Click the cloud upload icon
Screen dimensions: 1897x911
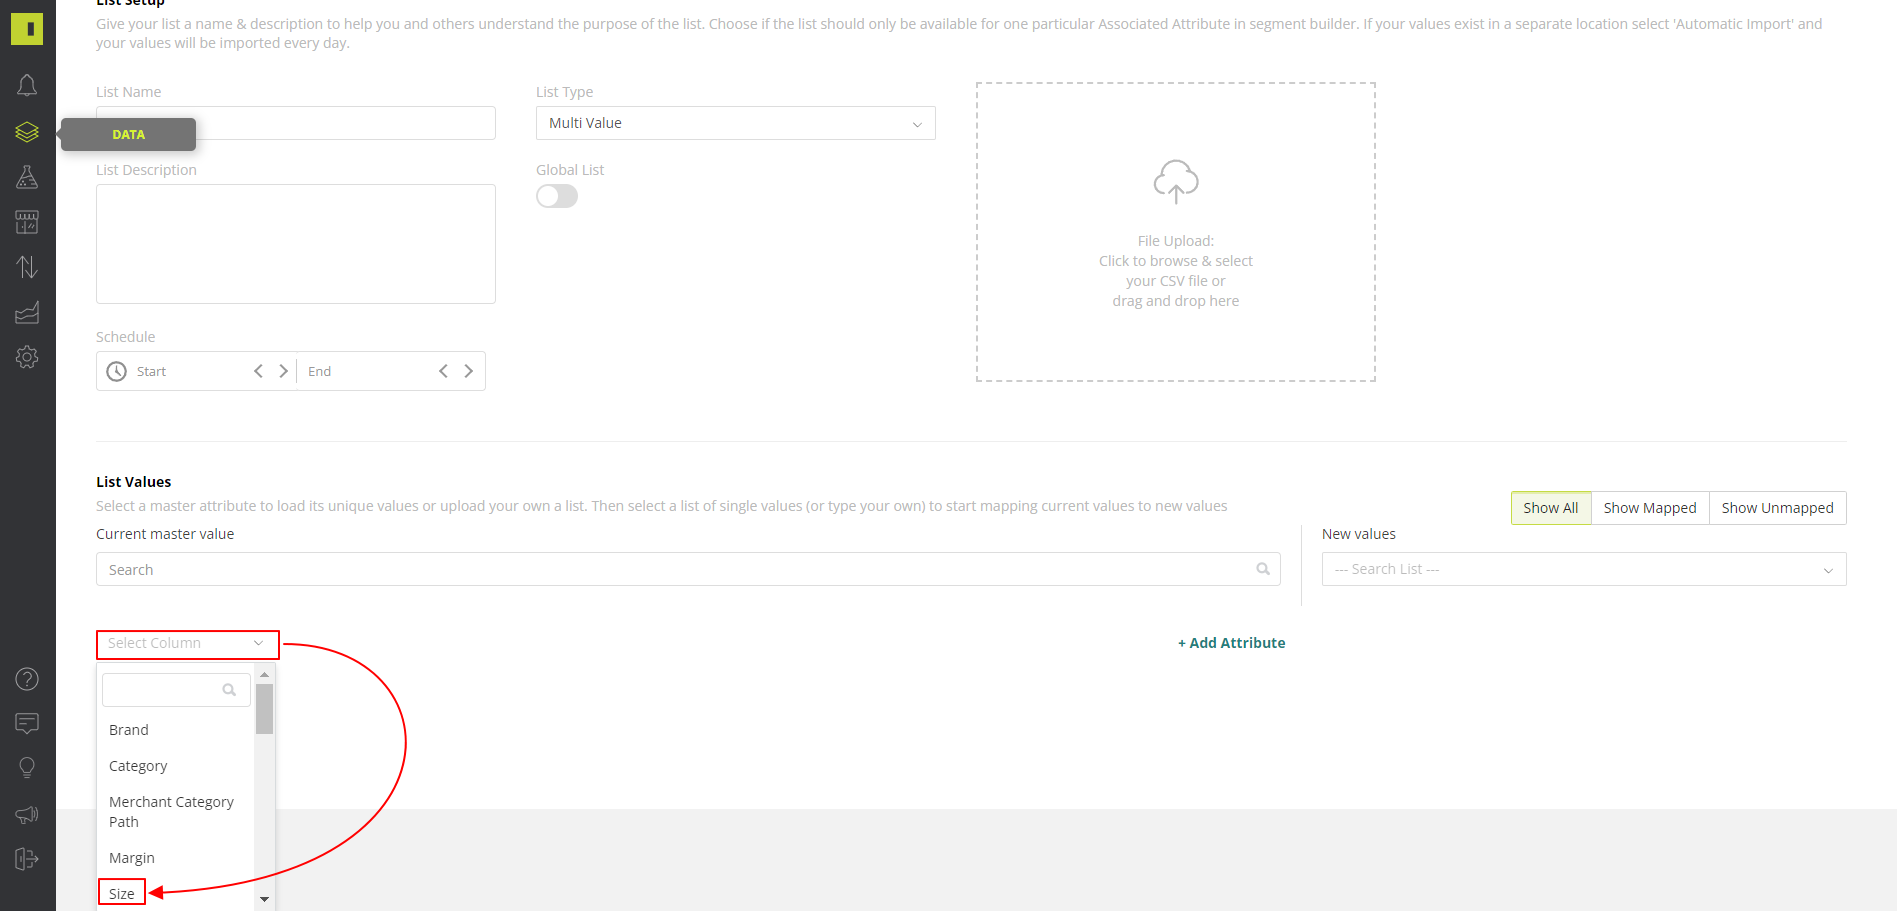[x=1176, y=182]
